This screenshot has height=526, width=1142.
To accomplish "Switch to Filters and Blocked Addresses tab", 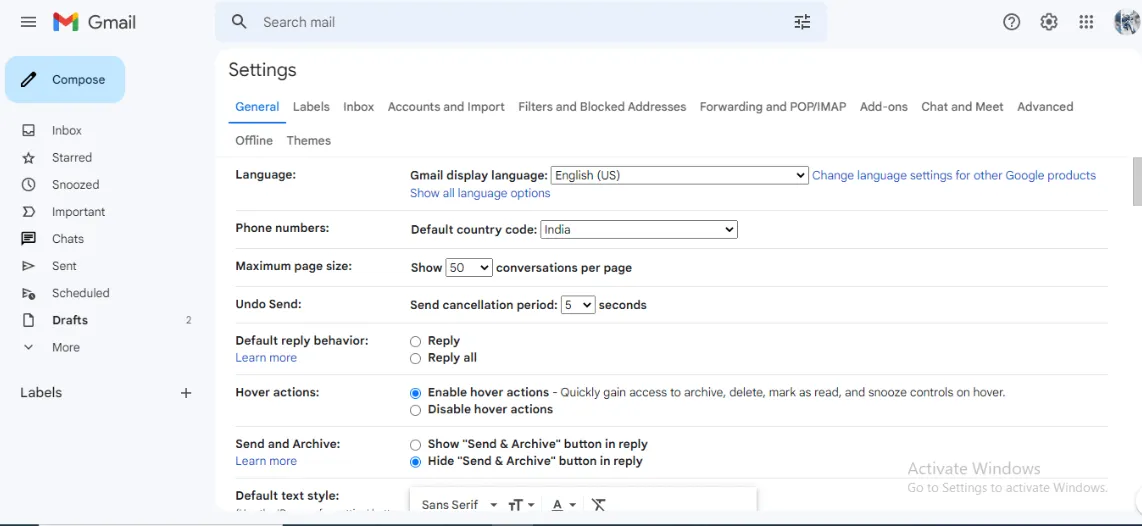I will [602, 107].
